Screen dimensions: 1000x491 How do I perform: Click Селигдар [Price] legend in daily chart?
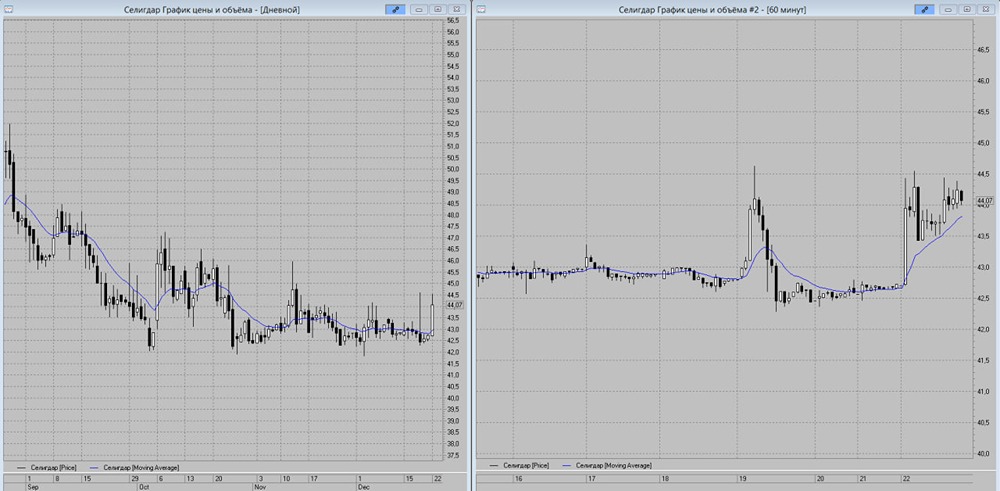50,466
